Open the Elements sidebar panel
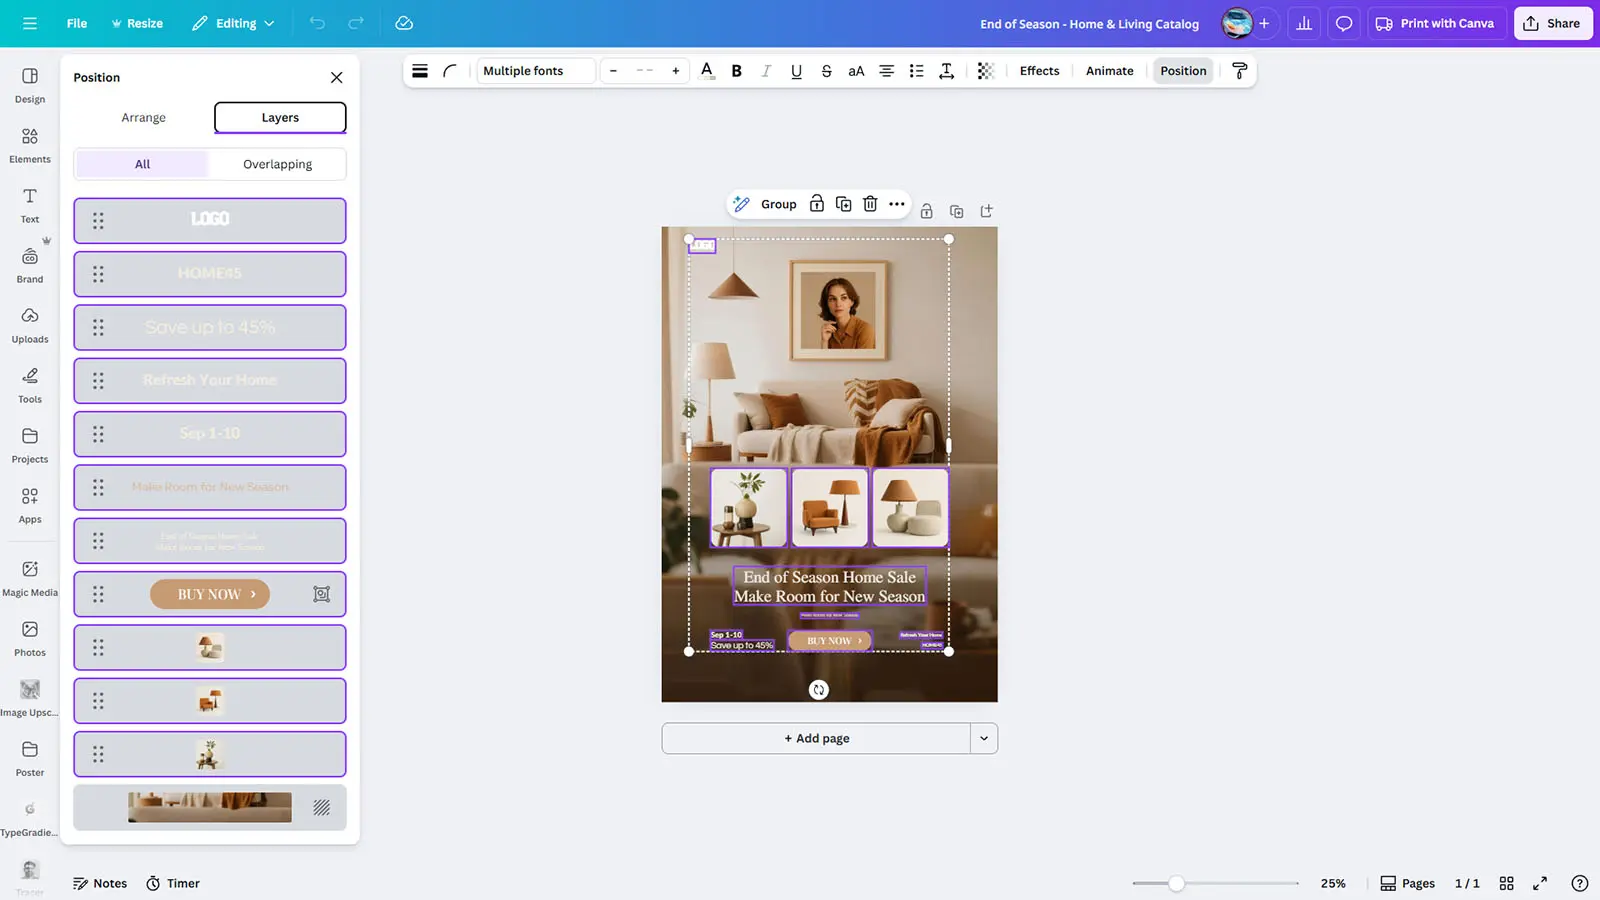Image resolution: width=1600 pixels, height=900 pixels. point(30,145)
